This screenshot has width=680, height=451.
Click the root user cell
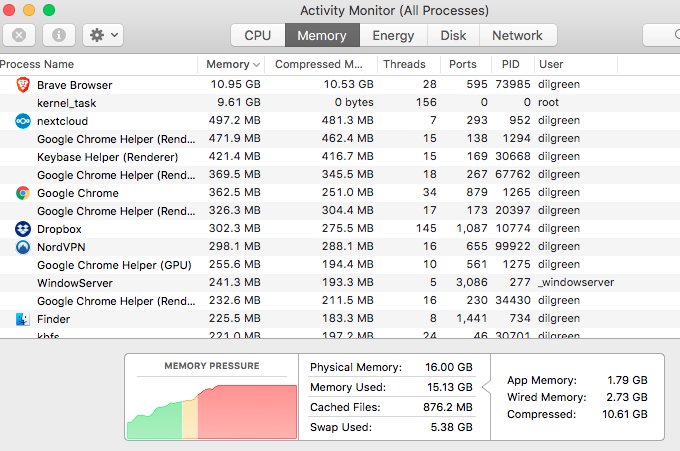point(548,102)
